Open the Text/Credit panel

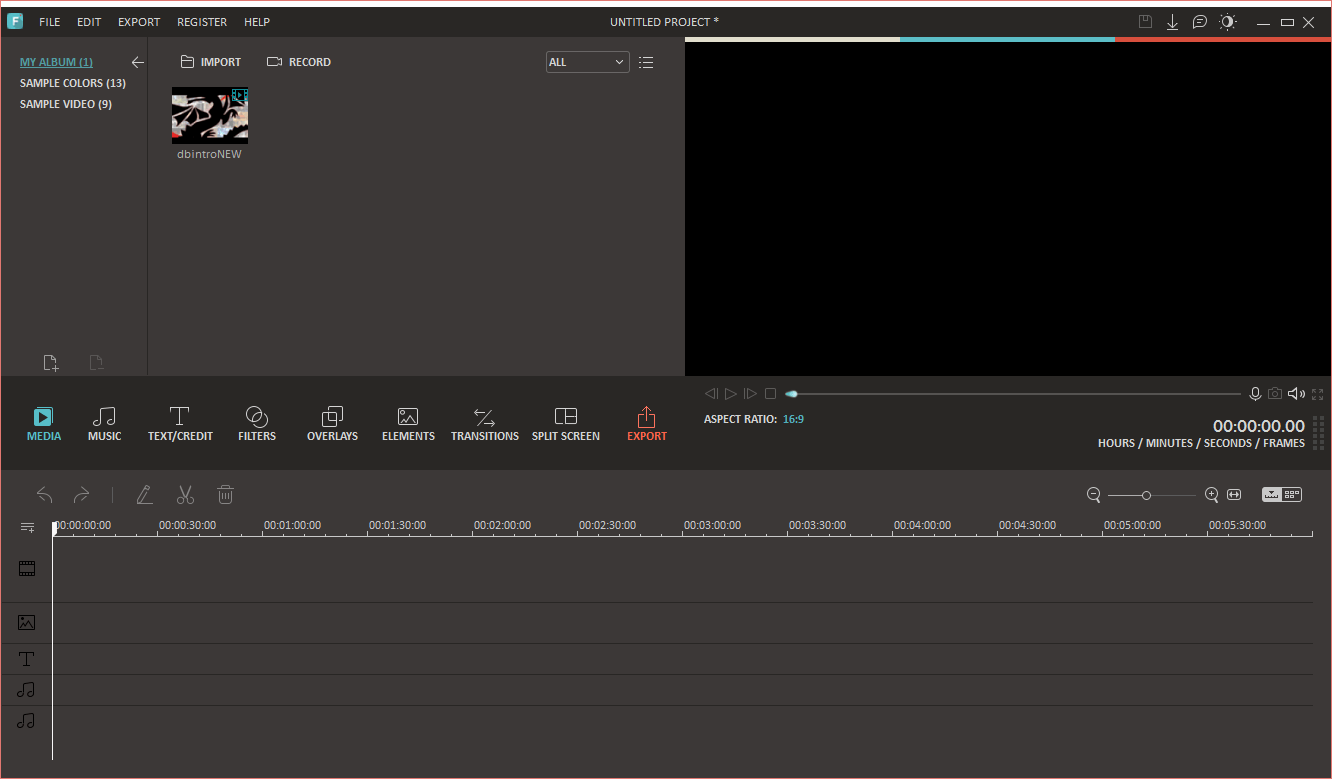point(180,424)
